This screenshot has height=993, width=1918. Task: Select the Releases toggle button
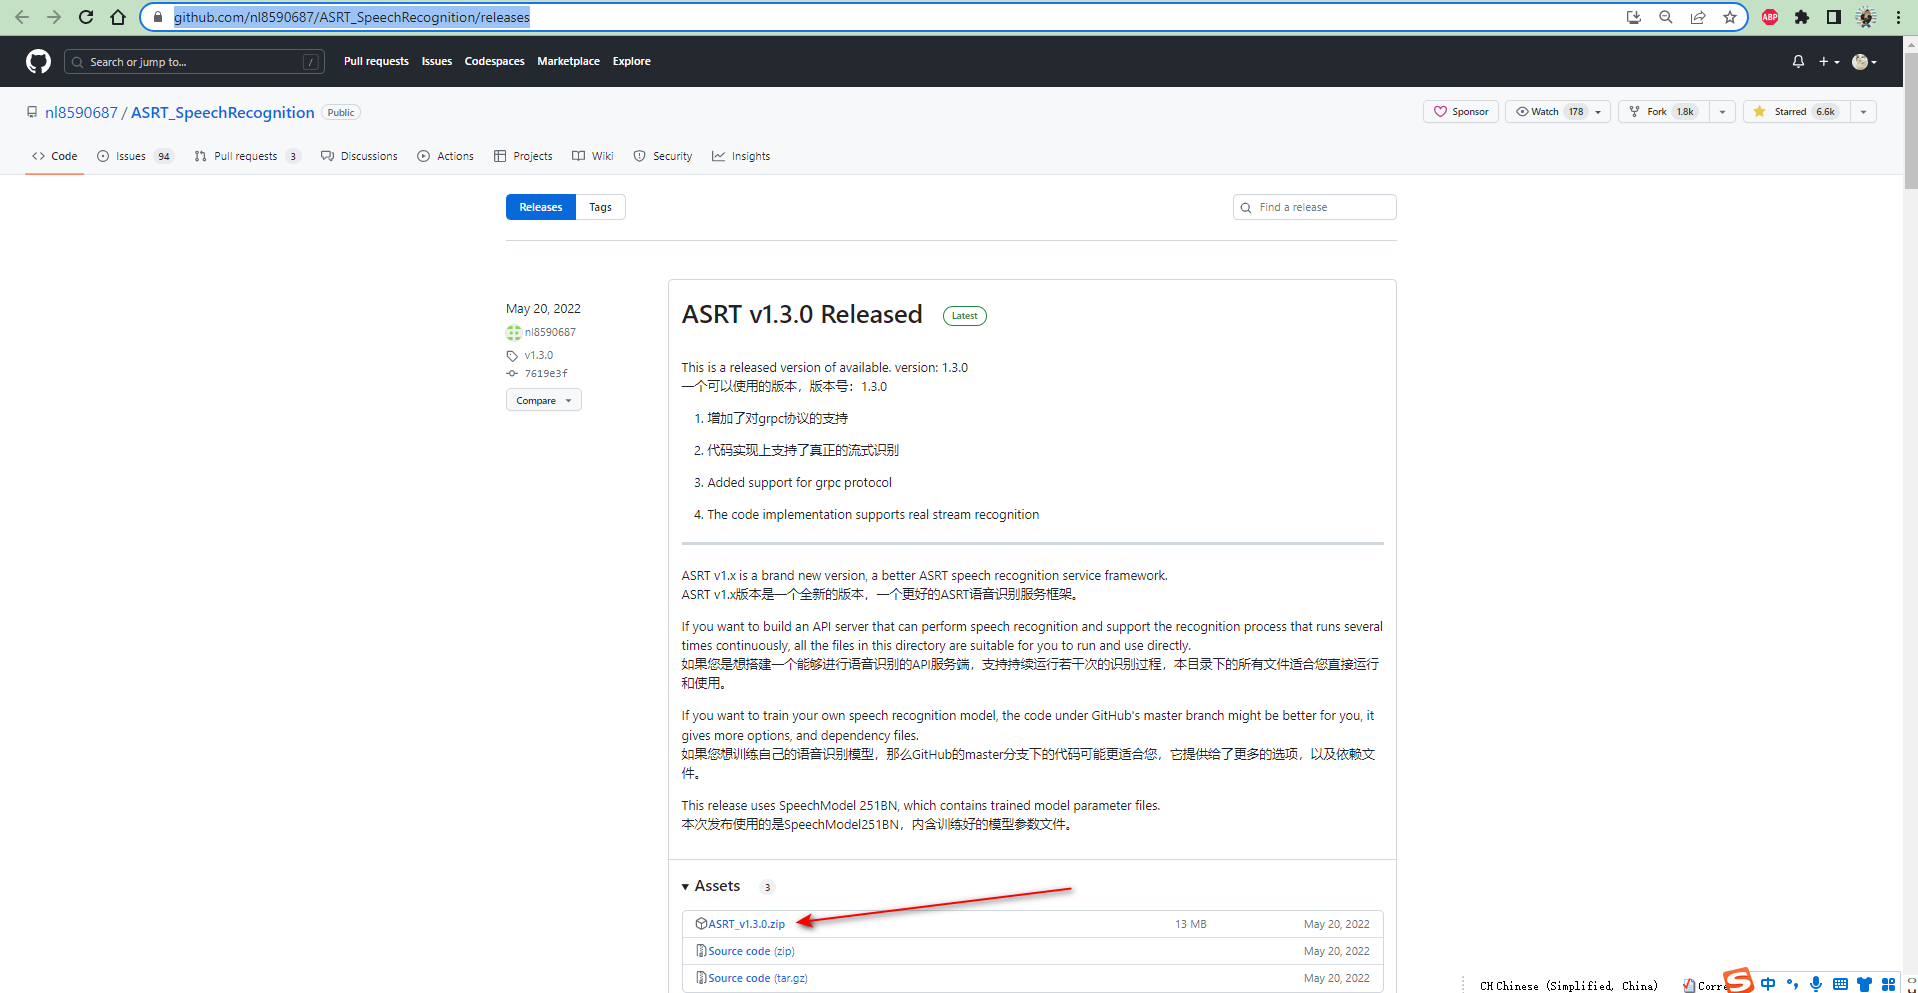tap(541, 207)
